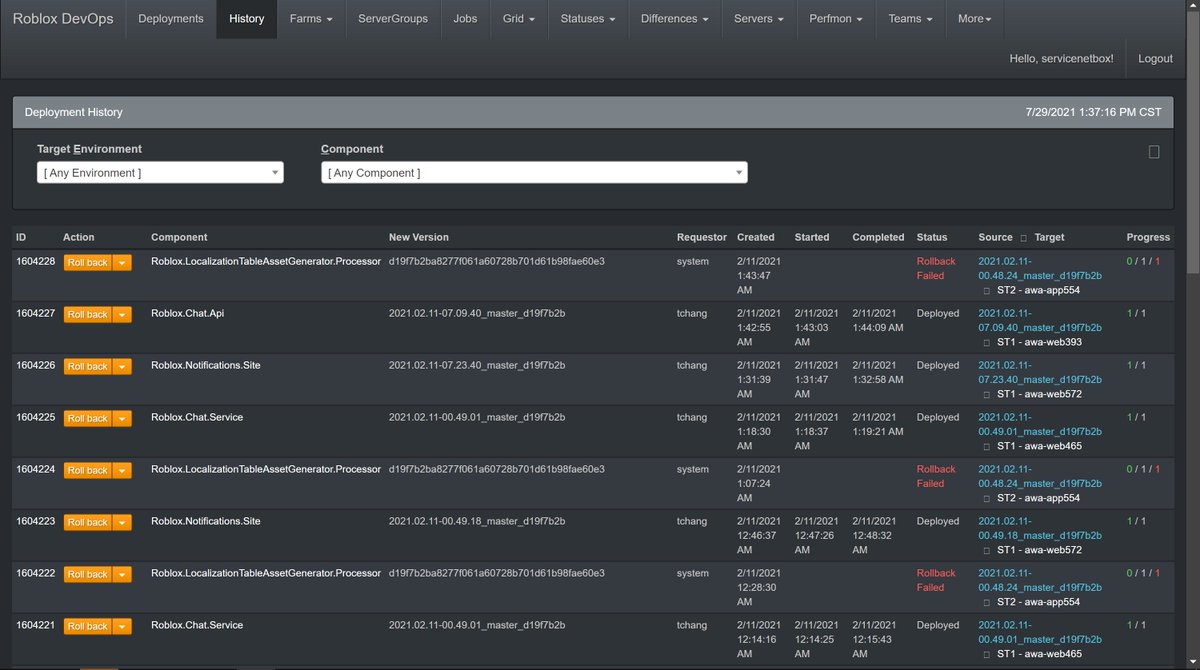This screenshot has height=670, width=1200.
Task: Open the More menu
Action: tap(975, 19)
